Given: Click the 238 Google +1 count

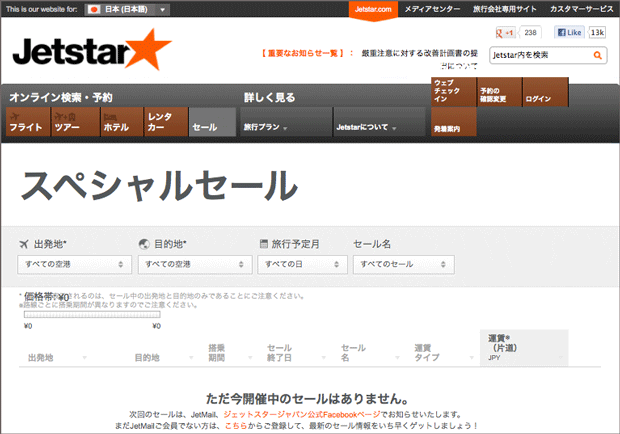Looking at the screenshot, I should pyautogui.click(x=530, y=32).
